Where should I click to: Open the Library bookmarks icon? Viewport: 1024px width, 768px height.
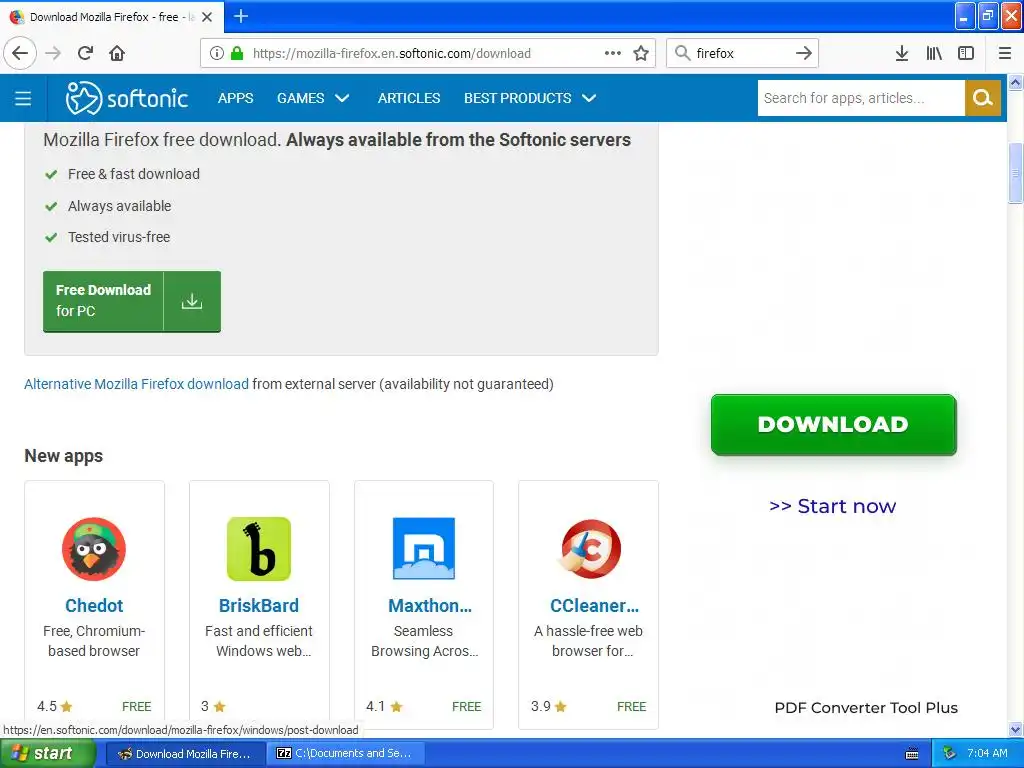(x=934, y=54)
